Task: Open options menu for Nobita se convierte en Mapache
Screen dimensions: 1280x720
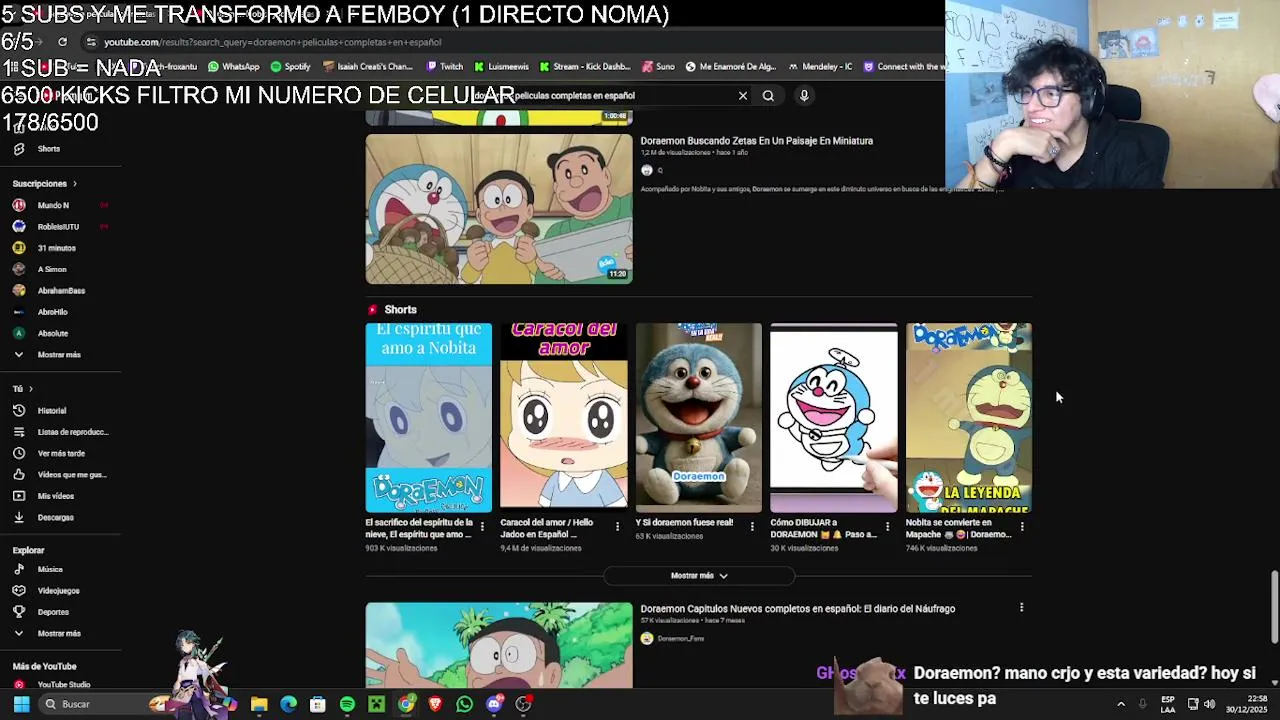Action: pyautogui.click(x=1022, y=526)
